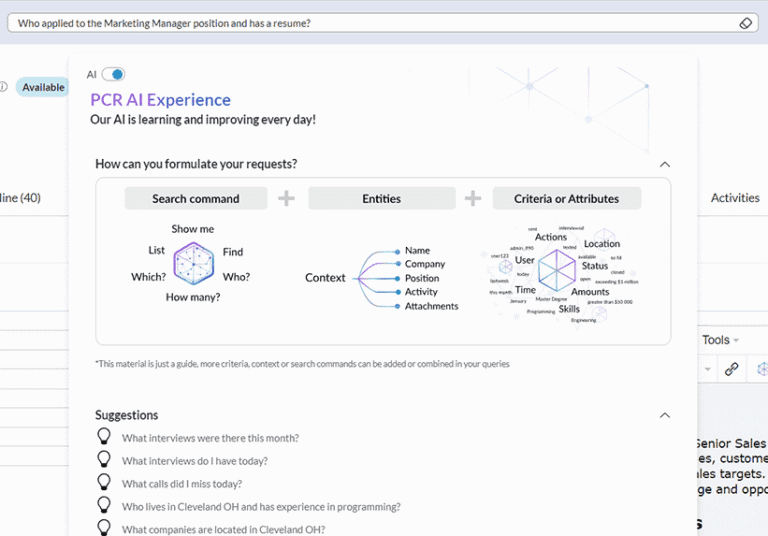The width and height of the screenshot is (768, 536).
Task: Open the Activities tab in background
Action: (735, 198)
